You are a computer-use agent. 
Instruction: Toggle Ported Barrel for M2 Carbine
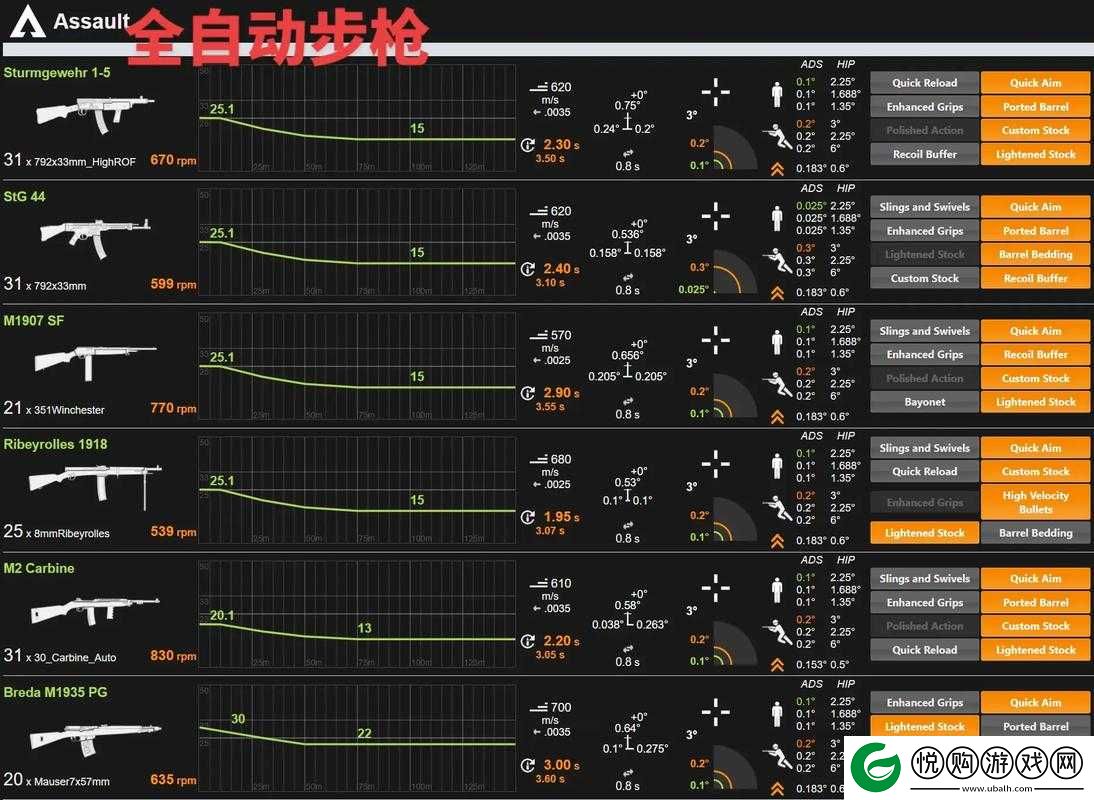click(1035, 603)
